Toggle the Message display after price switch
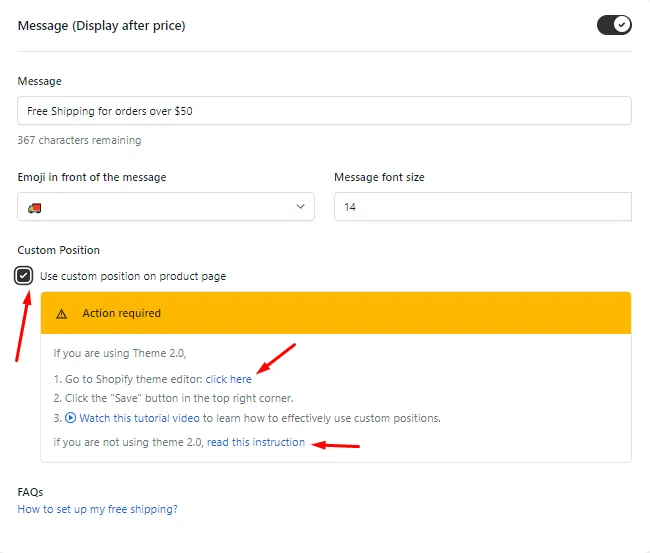650x553 pixels. click(x=614, y=25)
